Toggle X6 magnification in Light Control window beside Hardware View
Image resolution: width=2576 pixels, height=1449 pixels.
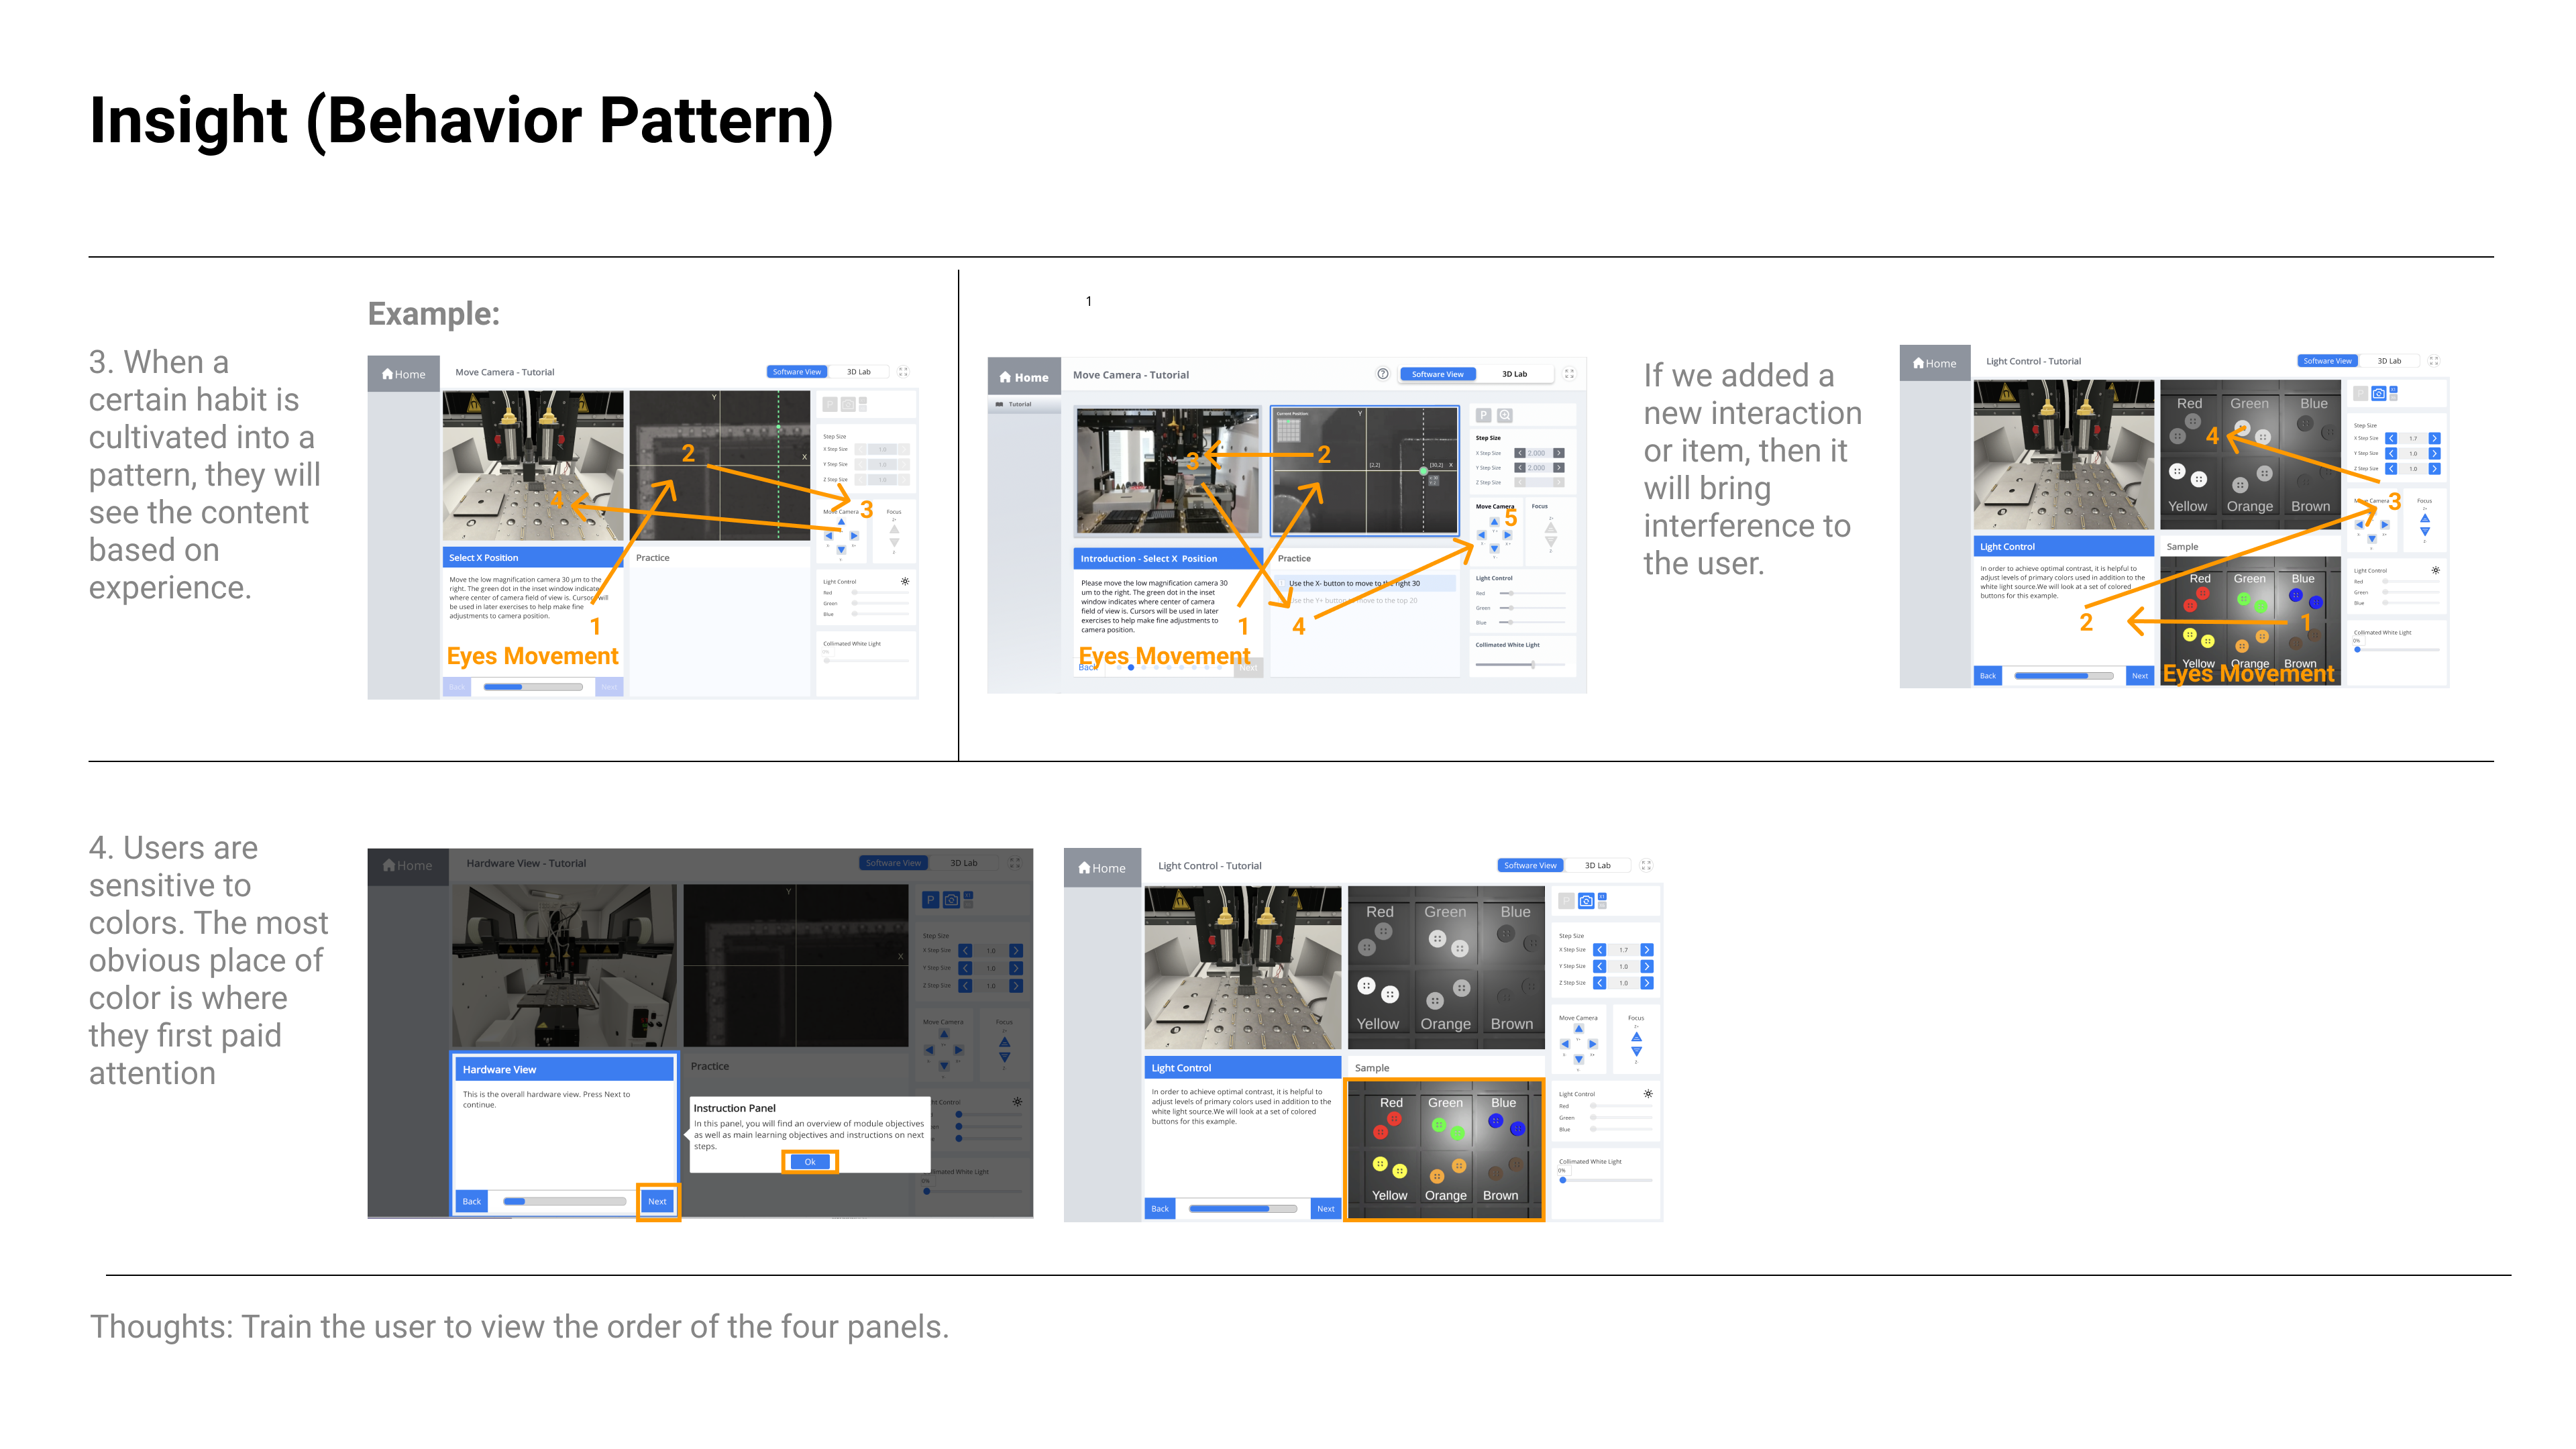1602,906
